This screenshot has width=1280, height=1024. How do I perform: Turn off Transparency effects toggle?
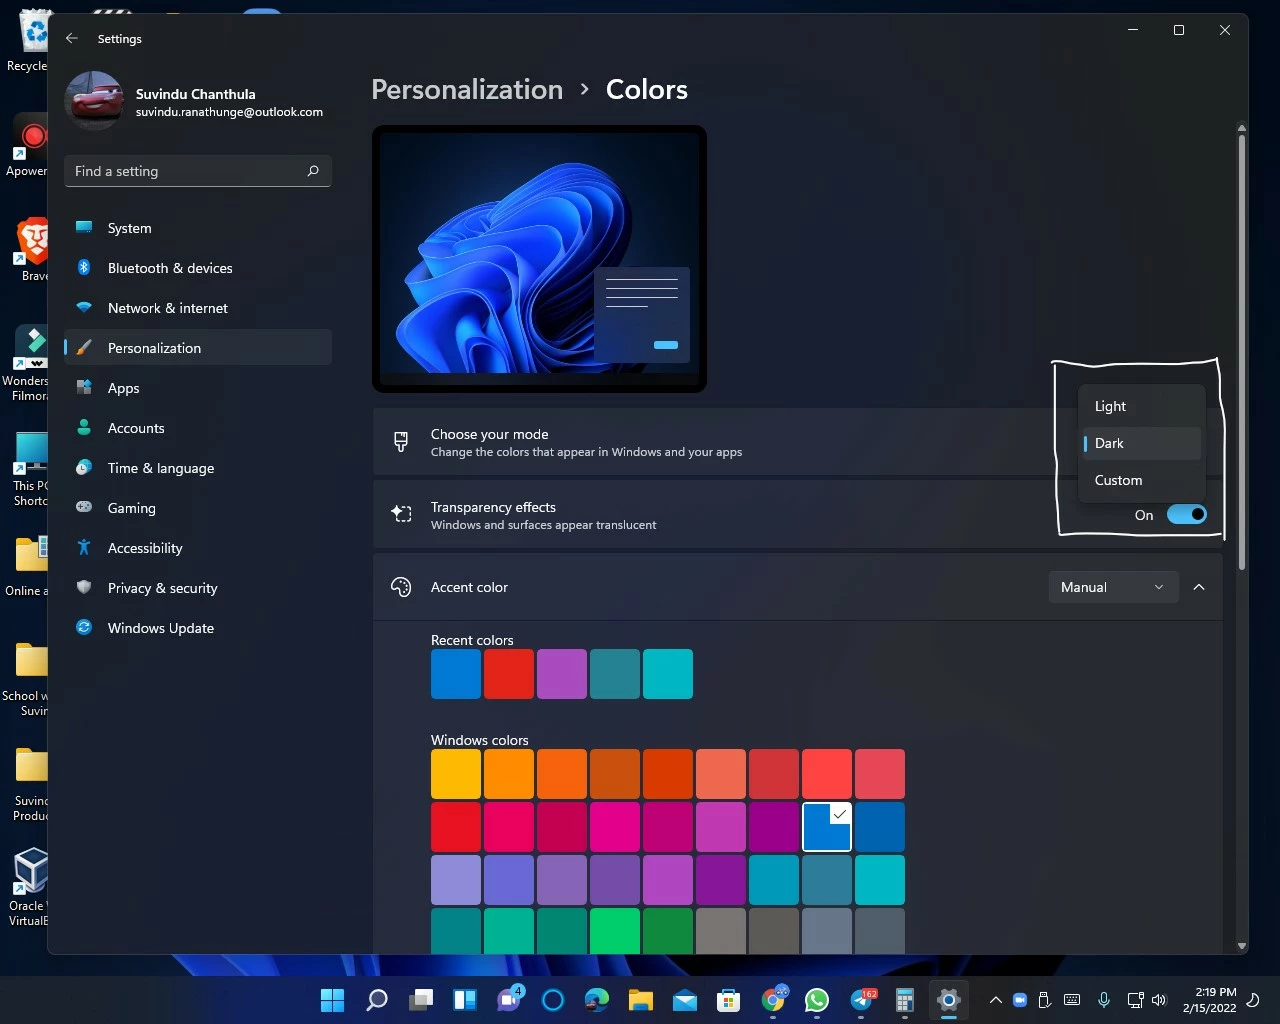1187,514
